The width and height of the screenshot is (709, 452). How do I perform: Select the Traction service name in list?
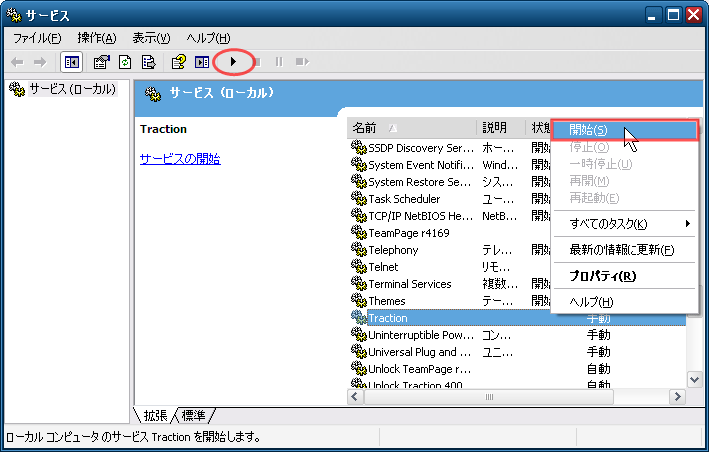tap(388, 318)
